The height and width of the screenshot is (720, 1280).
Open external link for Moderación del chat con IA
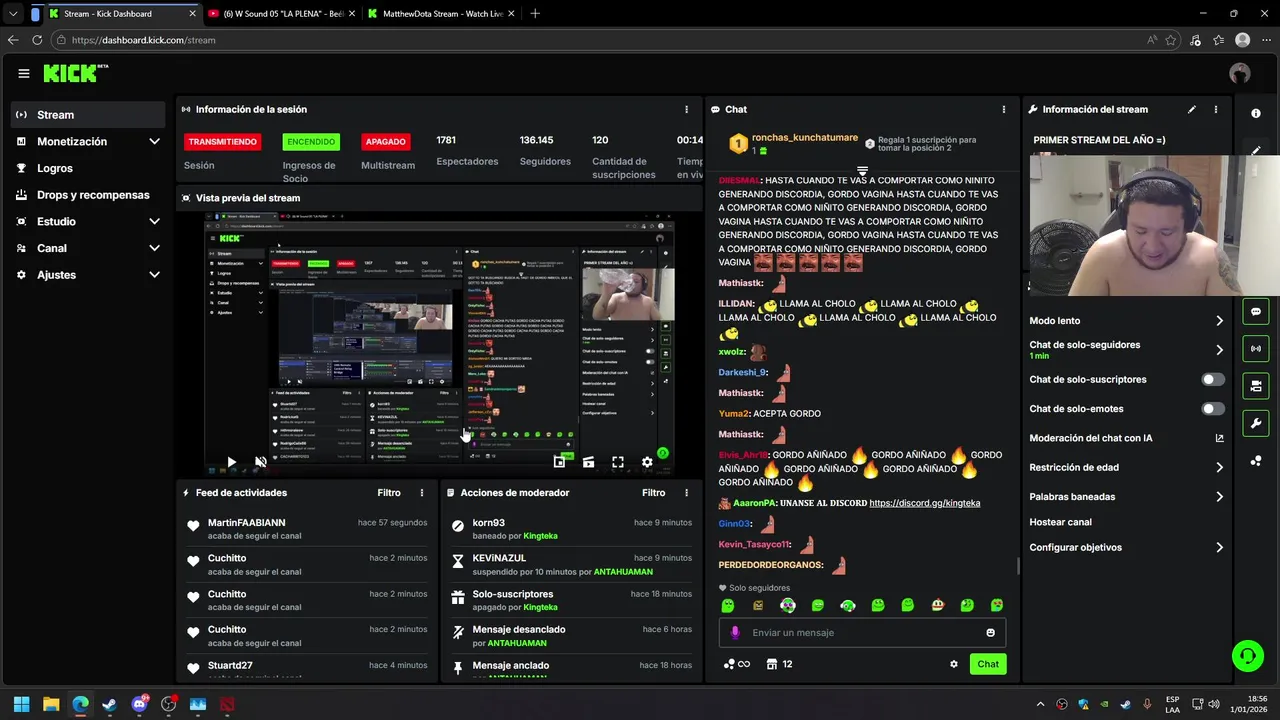1219,438
